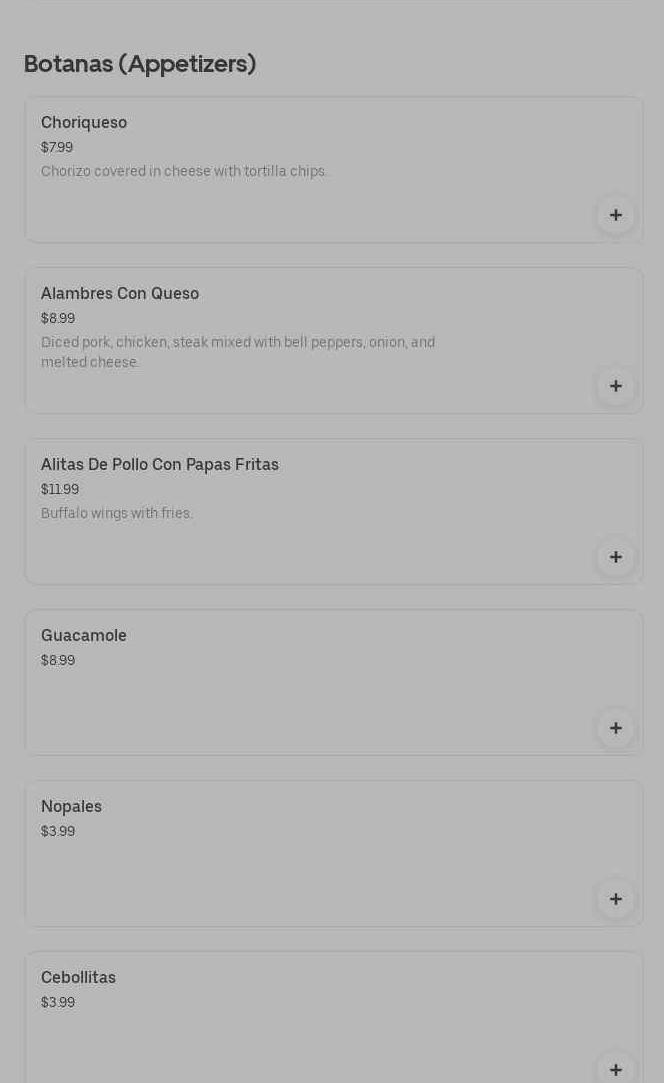This screenshot has height=1083, width=664.
Task: Click the Alambres Con Queso description text
Action: click(x=238, y=352)
